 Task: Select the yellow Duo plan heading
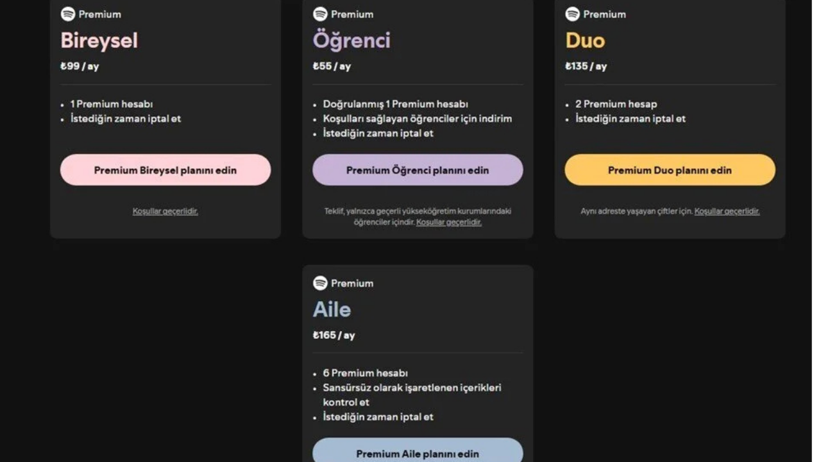pos(585,41)
